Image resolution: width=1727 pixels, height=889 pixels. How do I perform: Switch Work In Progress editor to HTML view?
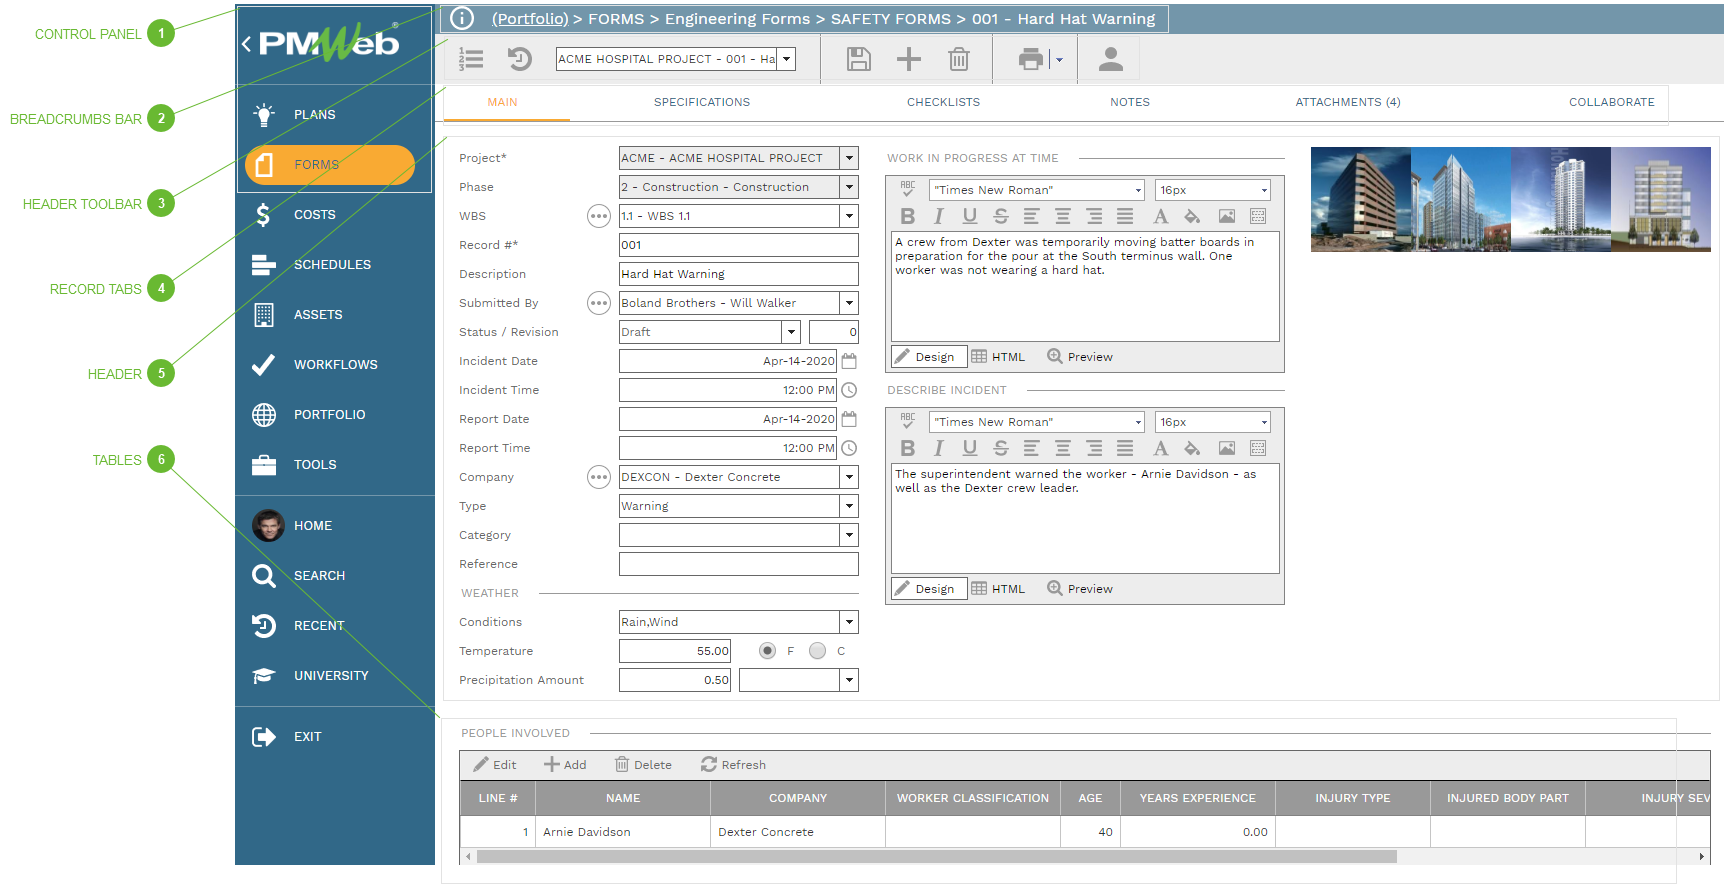pos(998,357)
